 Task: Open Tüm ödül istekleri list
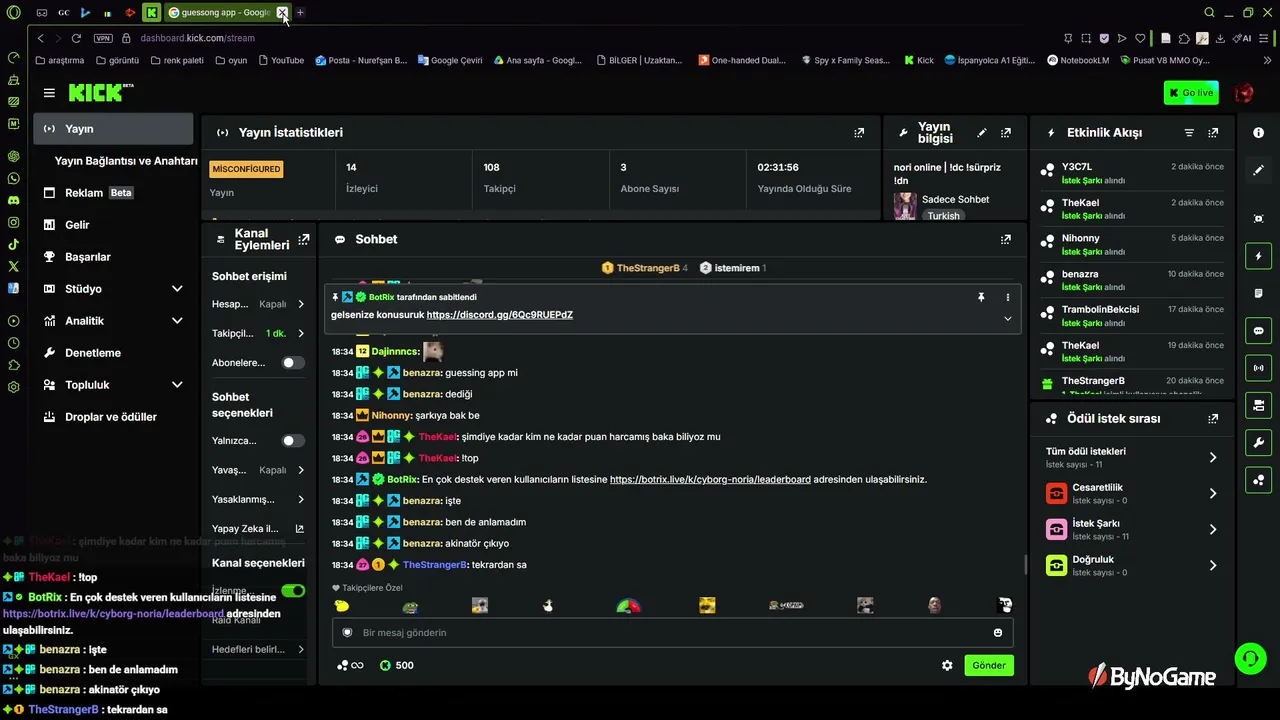coord(1131,457)
